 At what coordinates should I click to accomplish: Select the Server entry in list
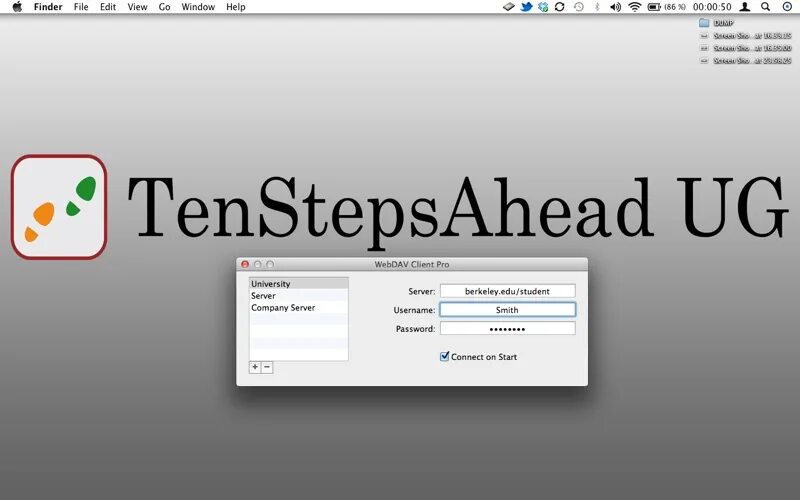tap(298, 295)
